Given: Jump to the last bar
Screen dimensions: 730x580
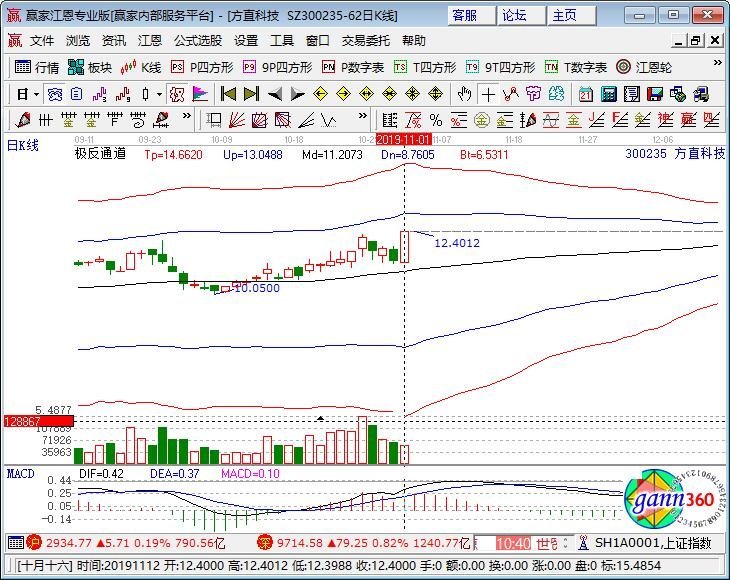Looking at the screenshot, I should 251,94.
